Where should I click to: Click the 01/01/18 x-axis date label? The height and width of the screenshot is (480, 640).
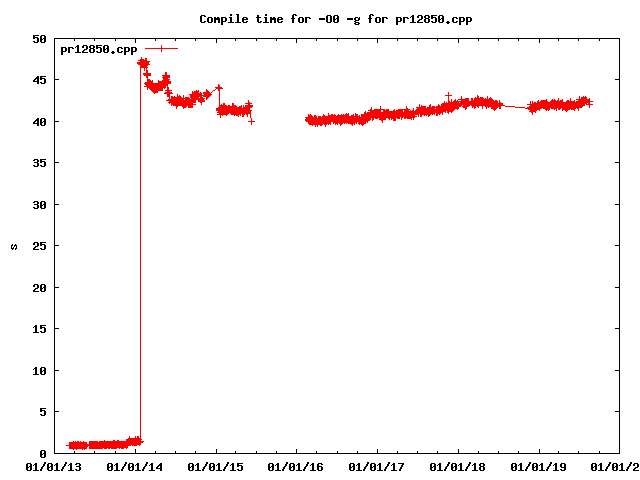coord(459,465)
